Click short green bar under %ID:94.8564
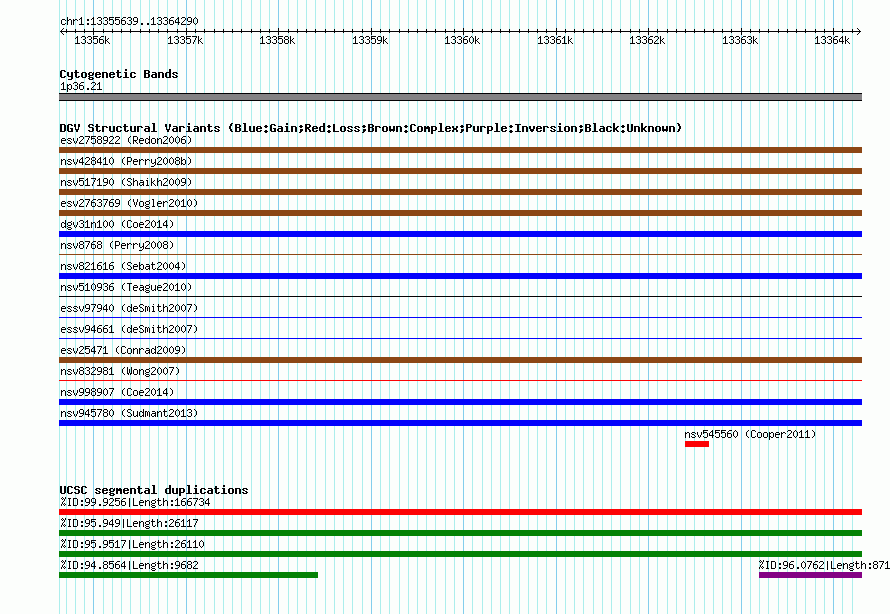The width and height of the screenshot is (890, 614). tap(188, 575)
